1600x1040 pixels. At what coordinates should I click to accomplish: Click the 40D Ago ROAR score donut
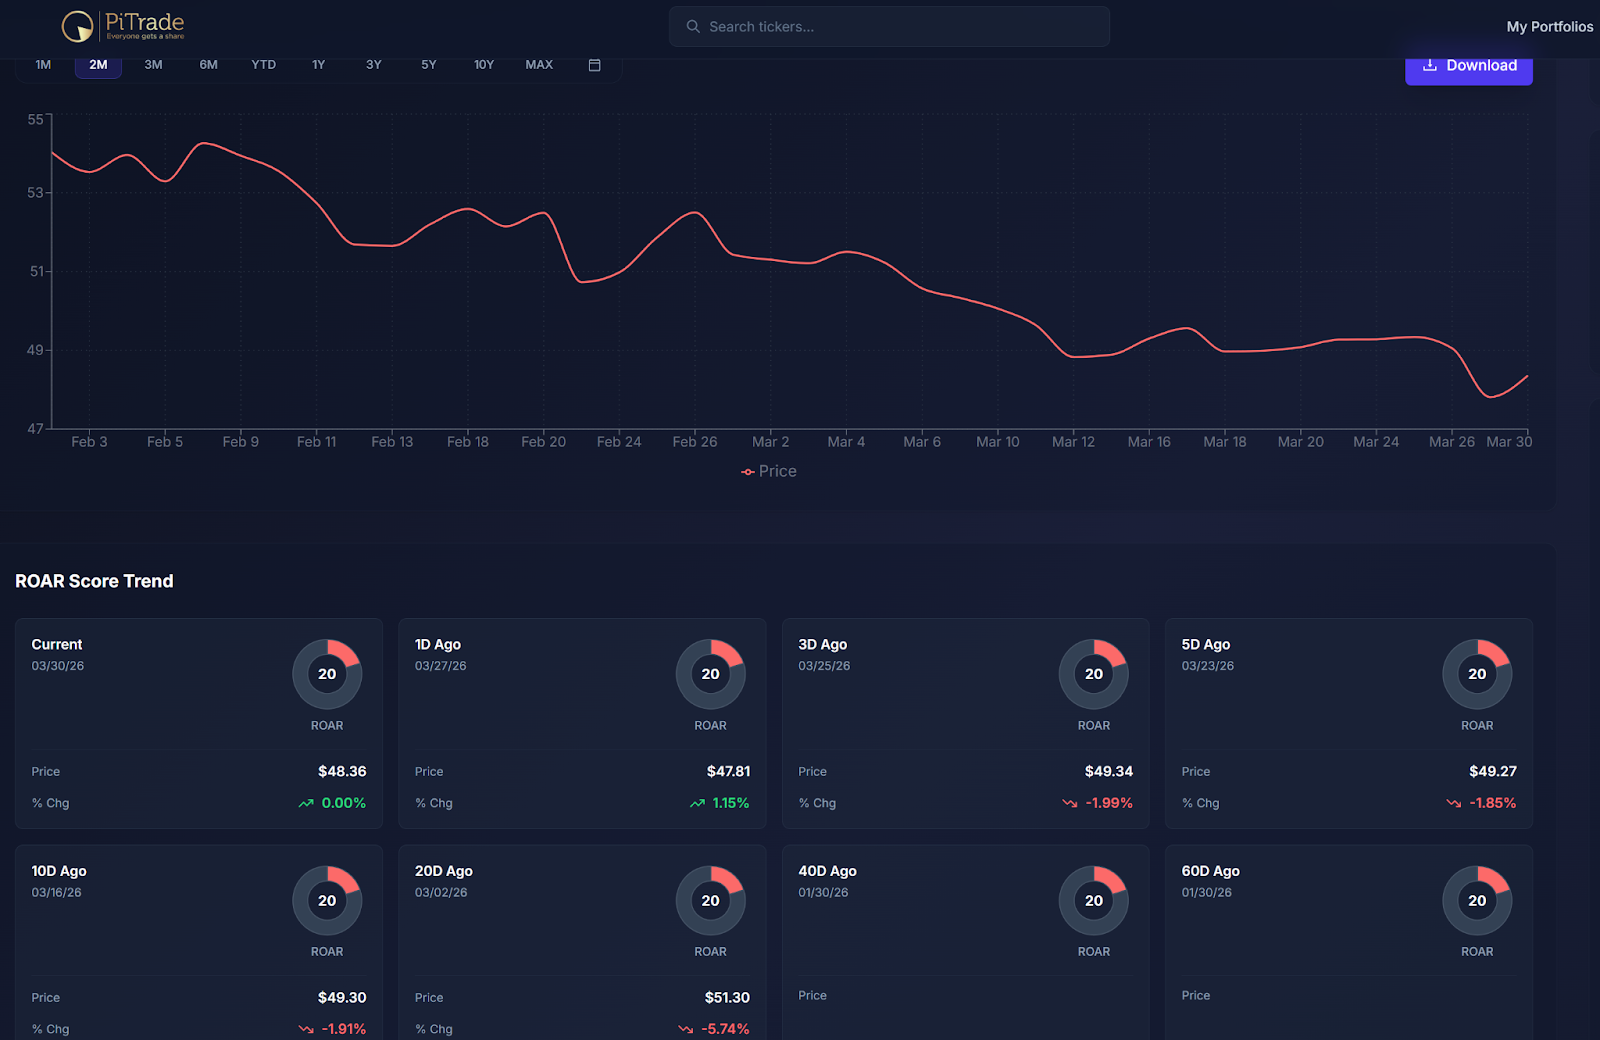pos(1094,901)
